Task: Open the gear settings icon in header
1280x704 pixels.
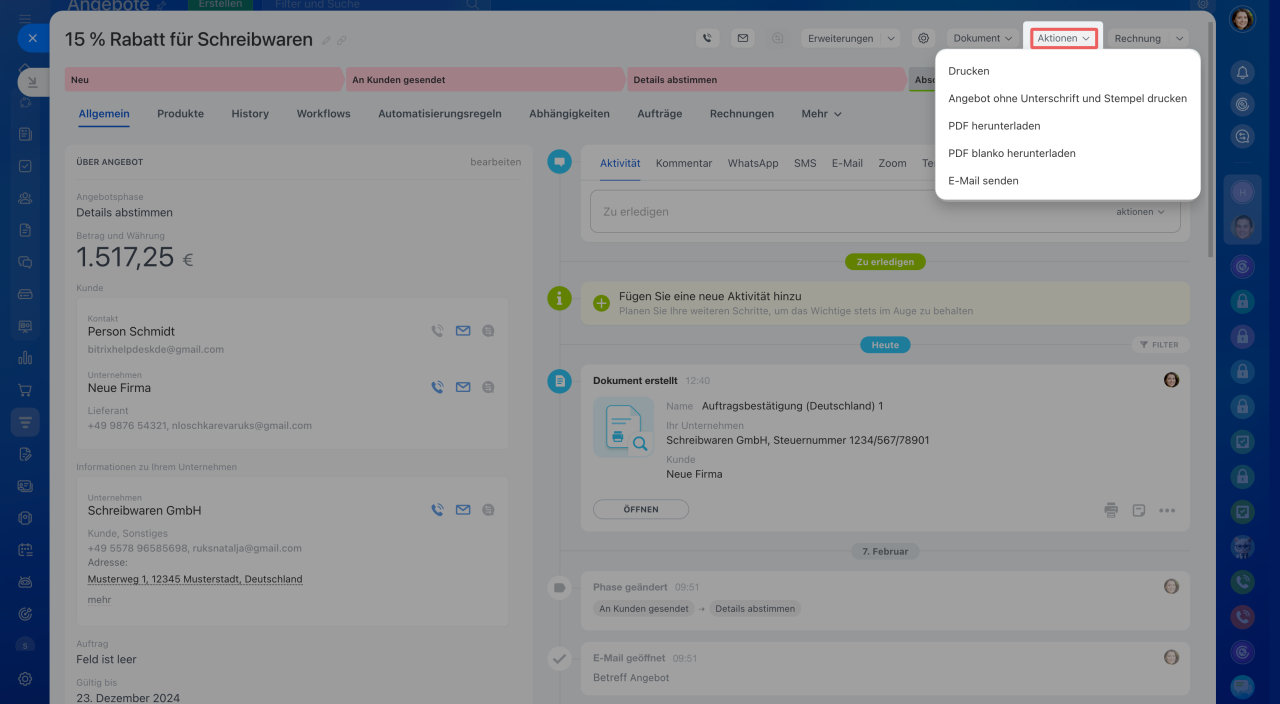Action: [923, 38]
